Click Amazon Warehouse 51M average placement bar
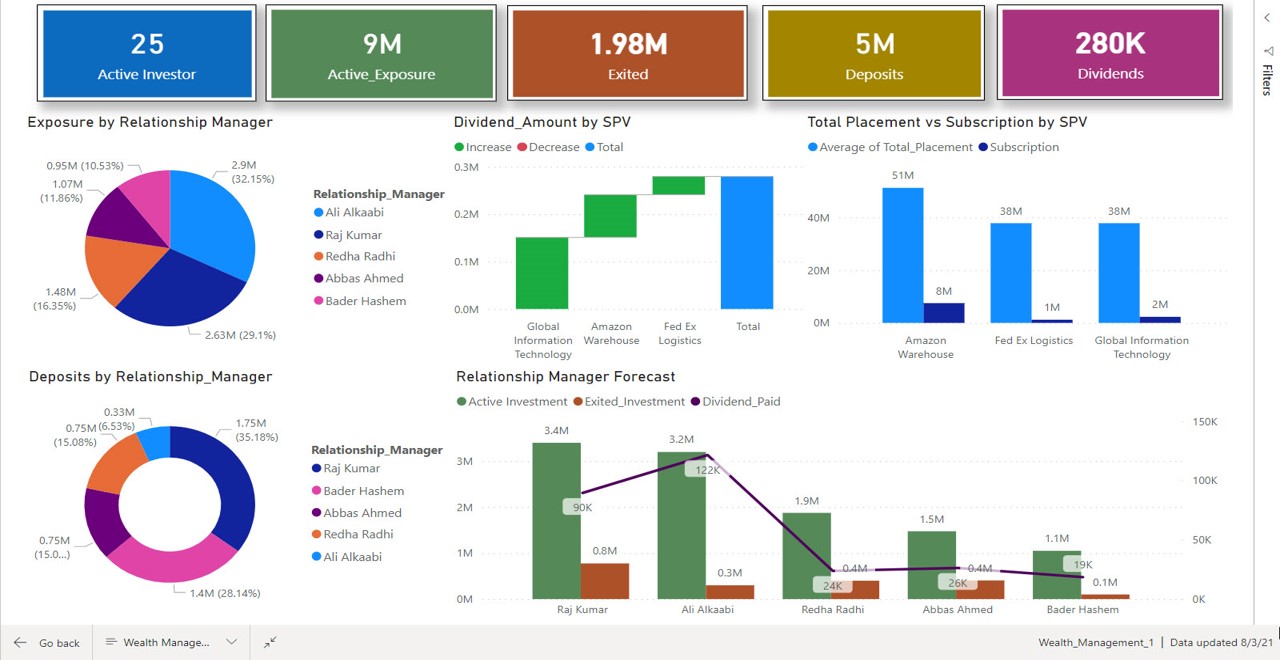 (903, 255)
